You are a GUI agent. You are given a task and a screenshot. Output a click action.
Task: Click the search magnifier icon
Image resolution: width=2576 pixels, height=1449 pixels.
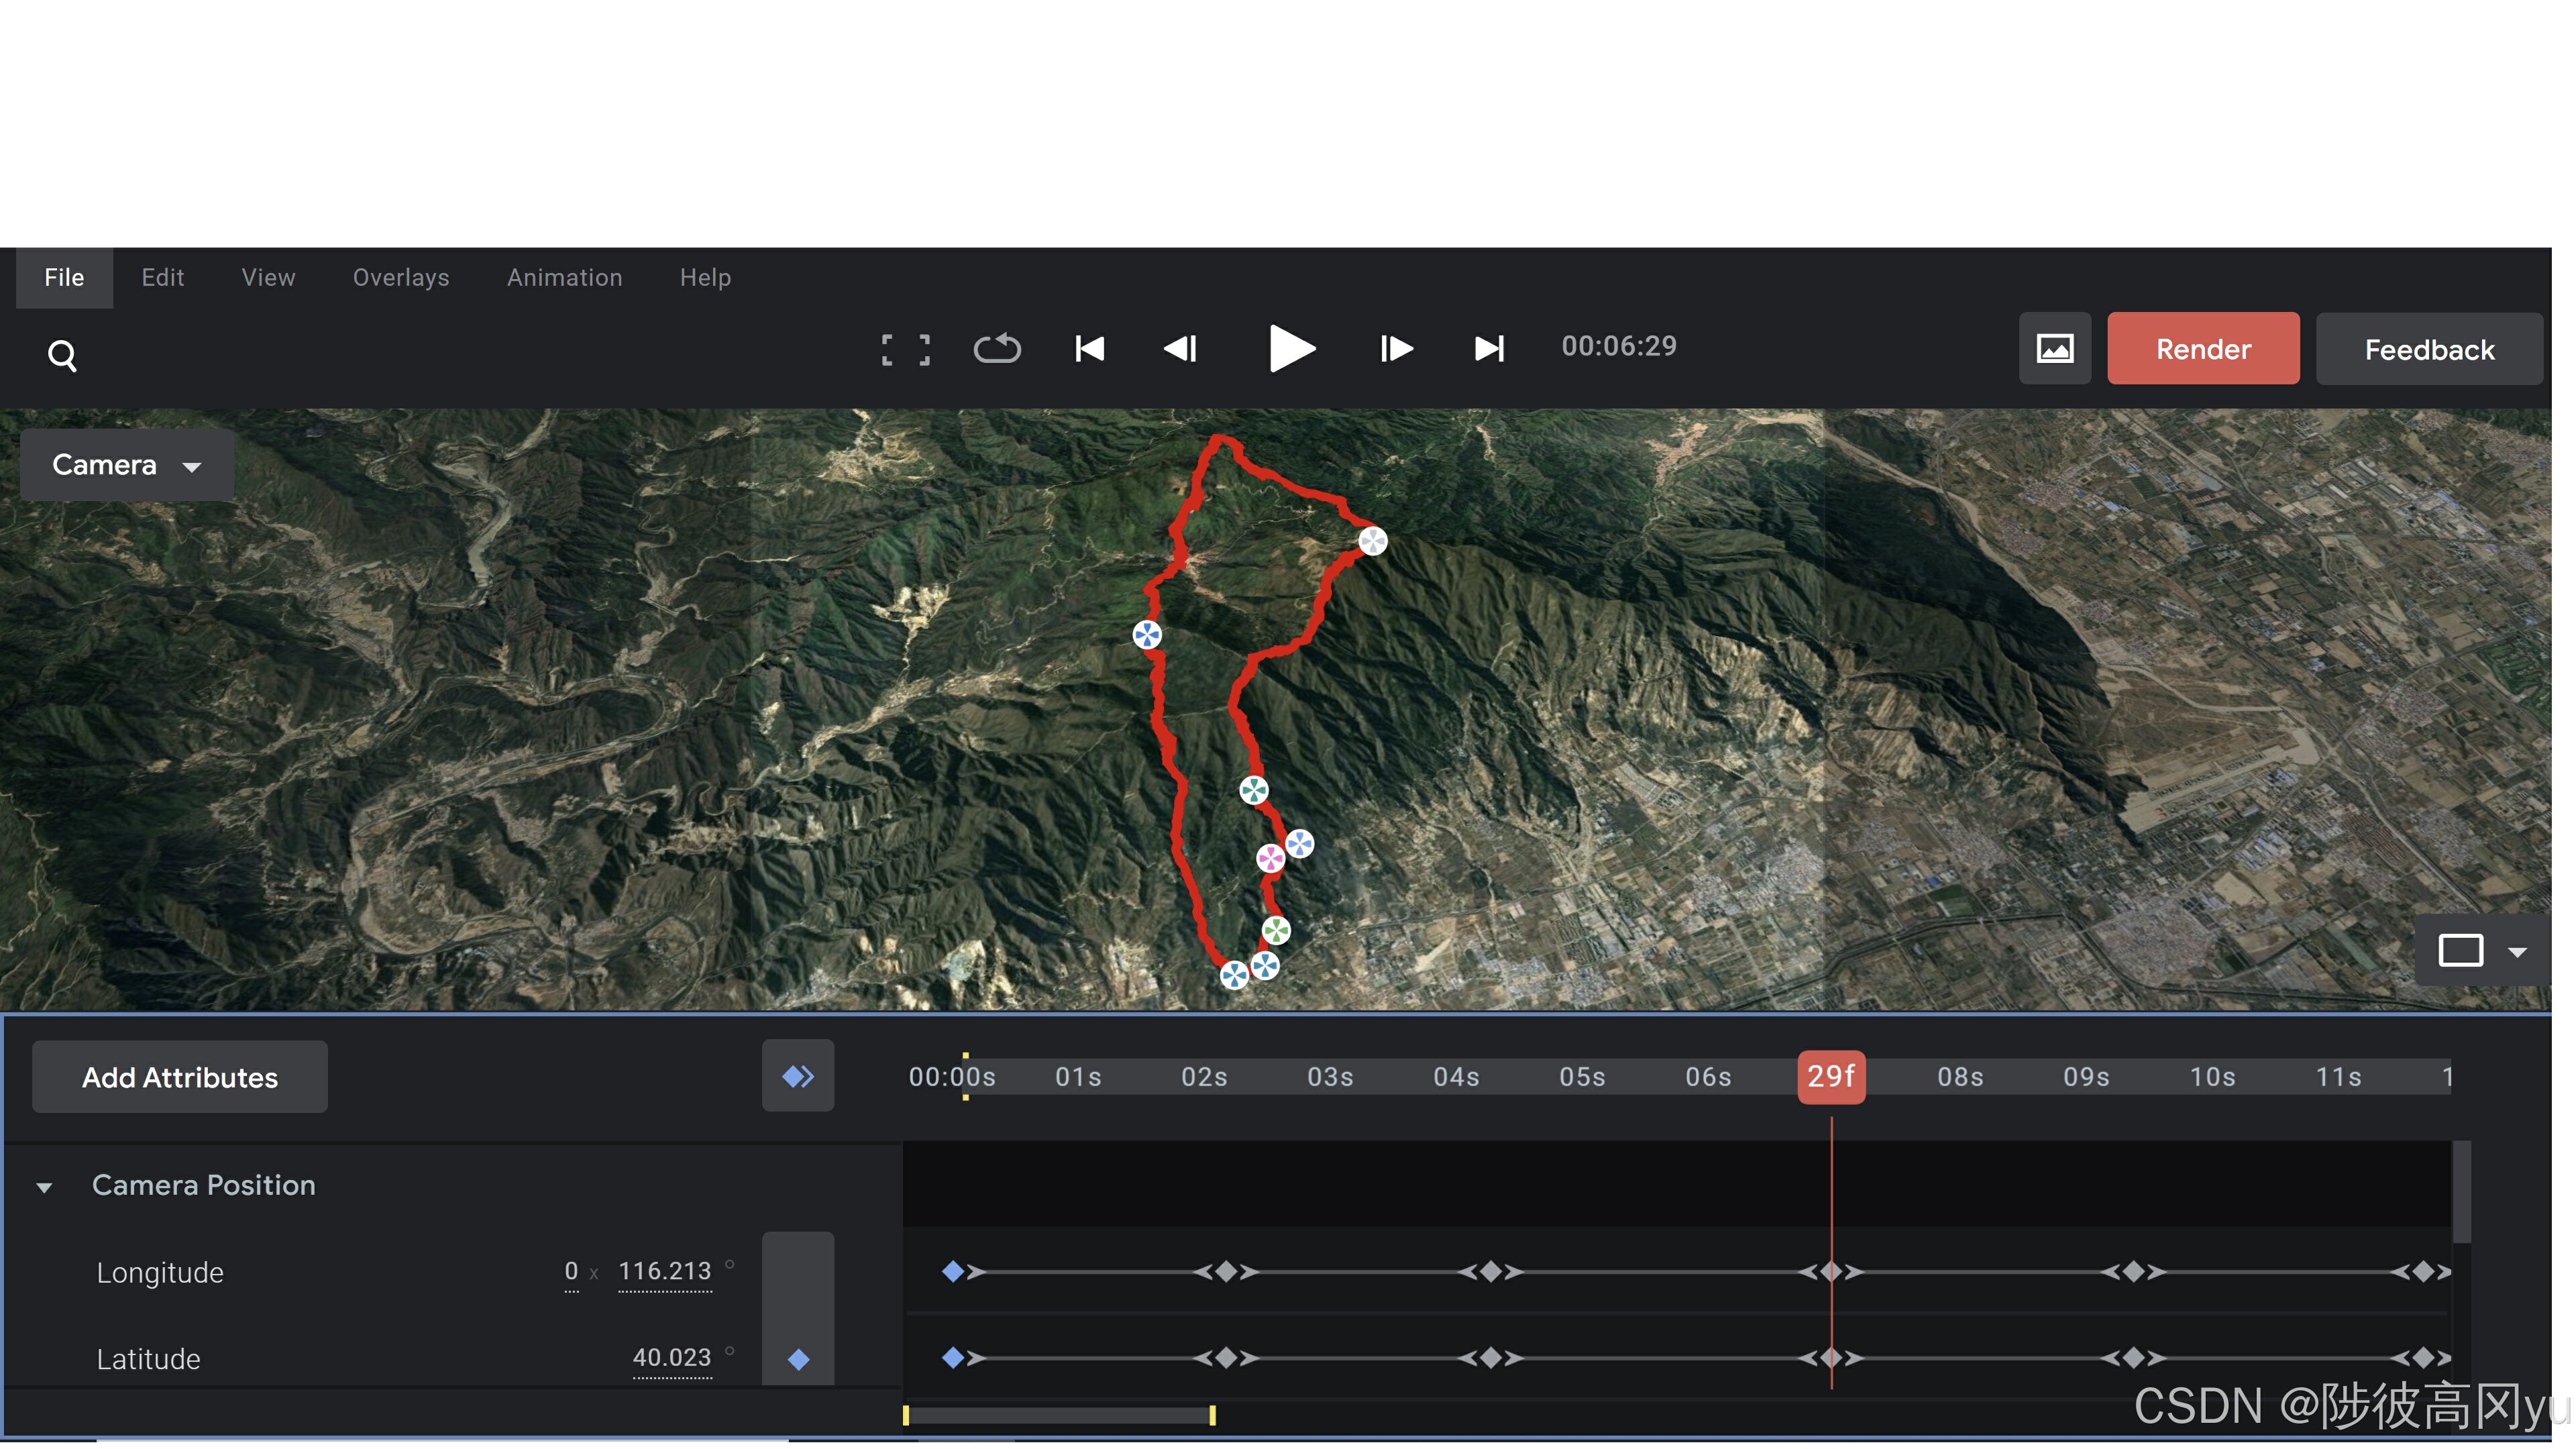click(x=62, y=355)
